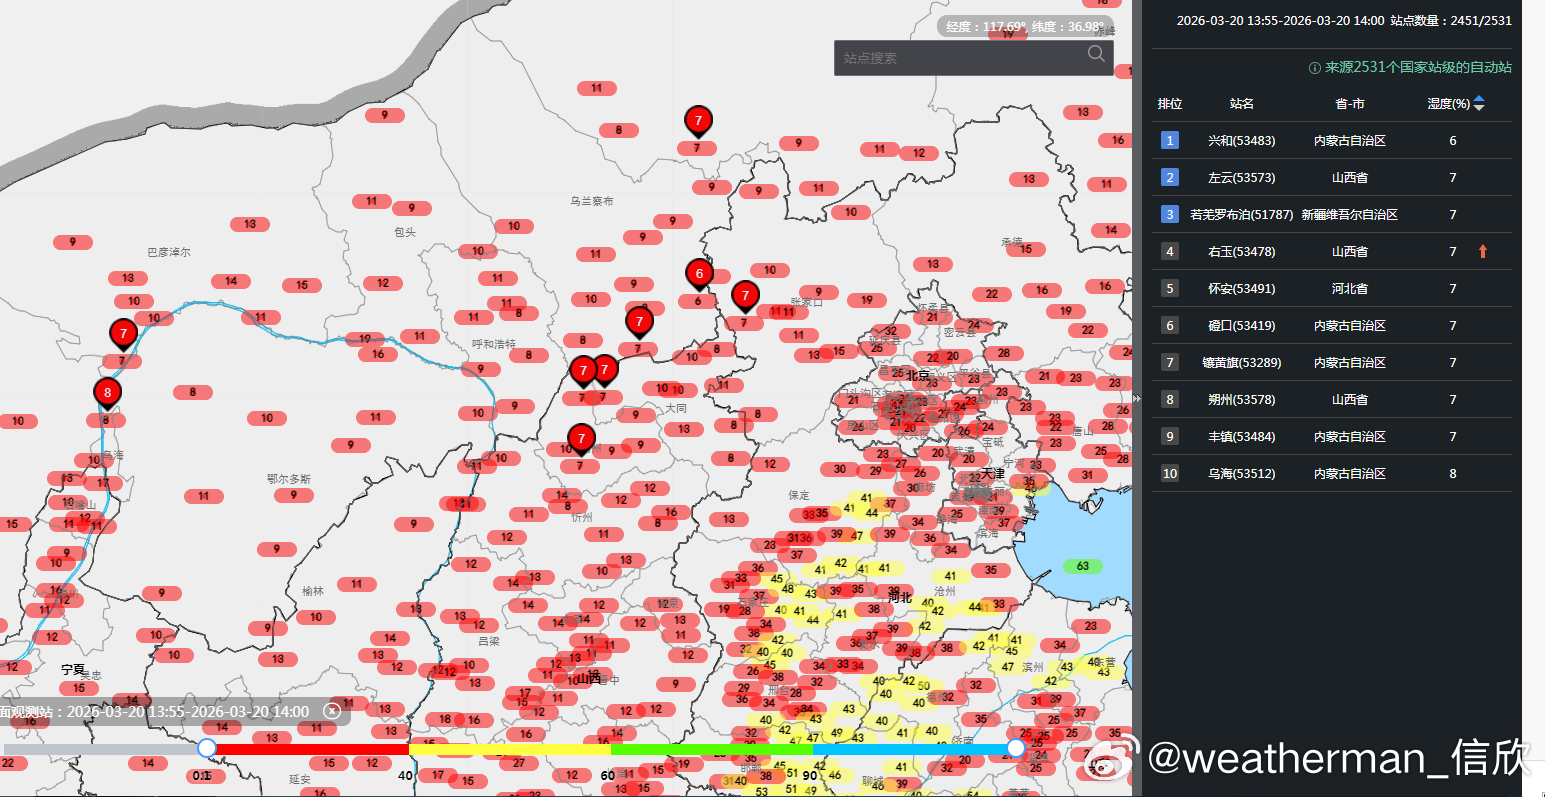Click the 排位 column header
Image resolution: width=1545 pixels, height=797 pixels.
pyautogui.click(x=1170, y=104)
